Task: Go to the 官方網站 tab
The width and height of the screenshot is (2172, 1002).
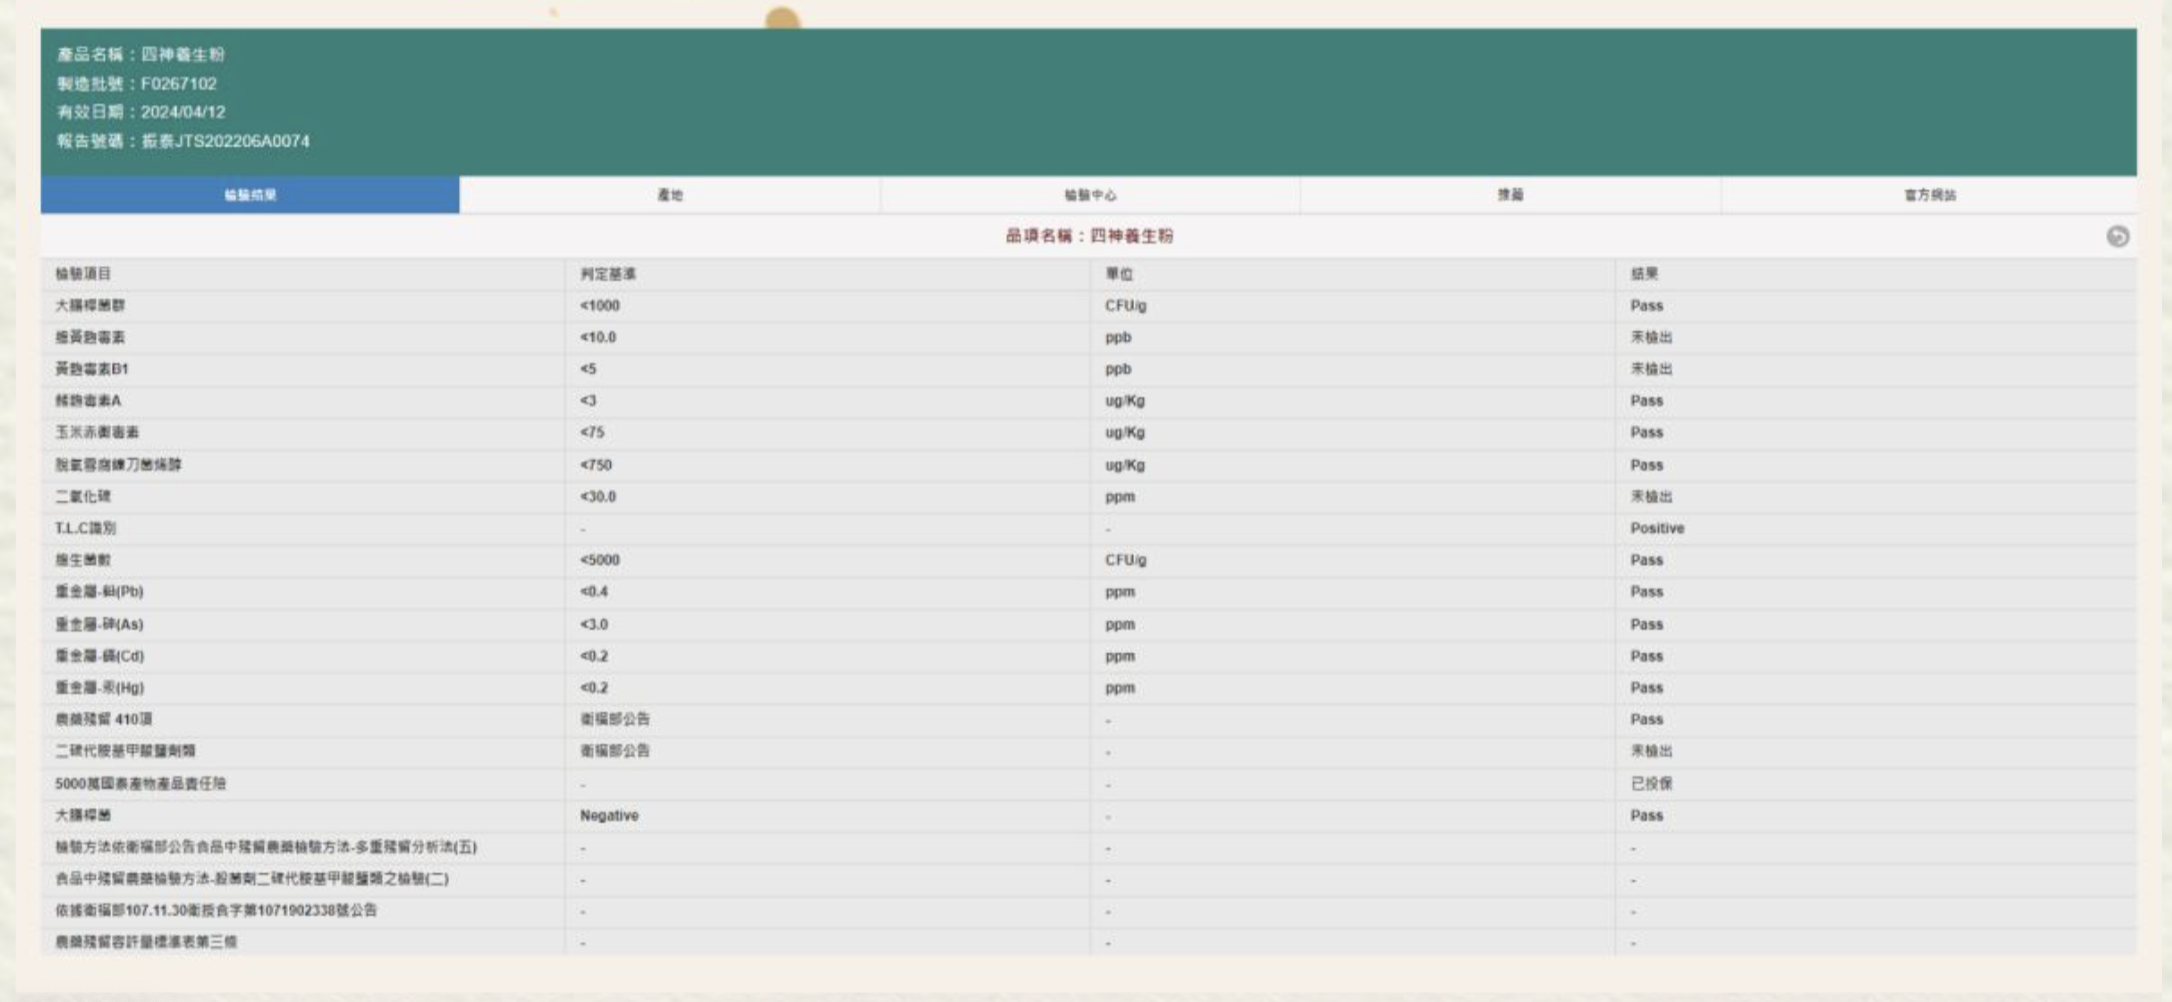Action: click(x=1930, y=195)
